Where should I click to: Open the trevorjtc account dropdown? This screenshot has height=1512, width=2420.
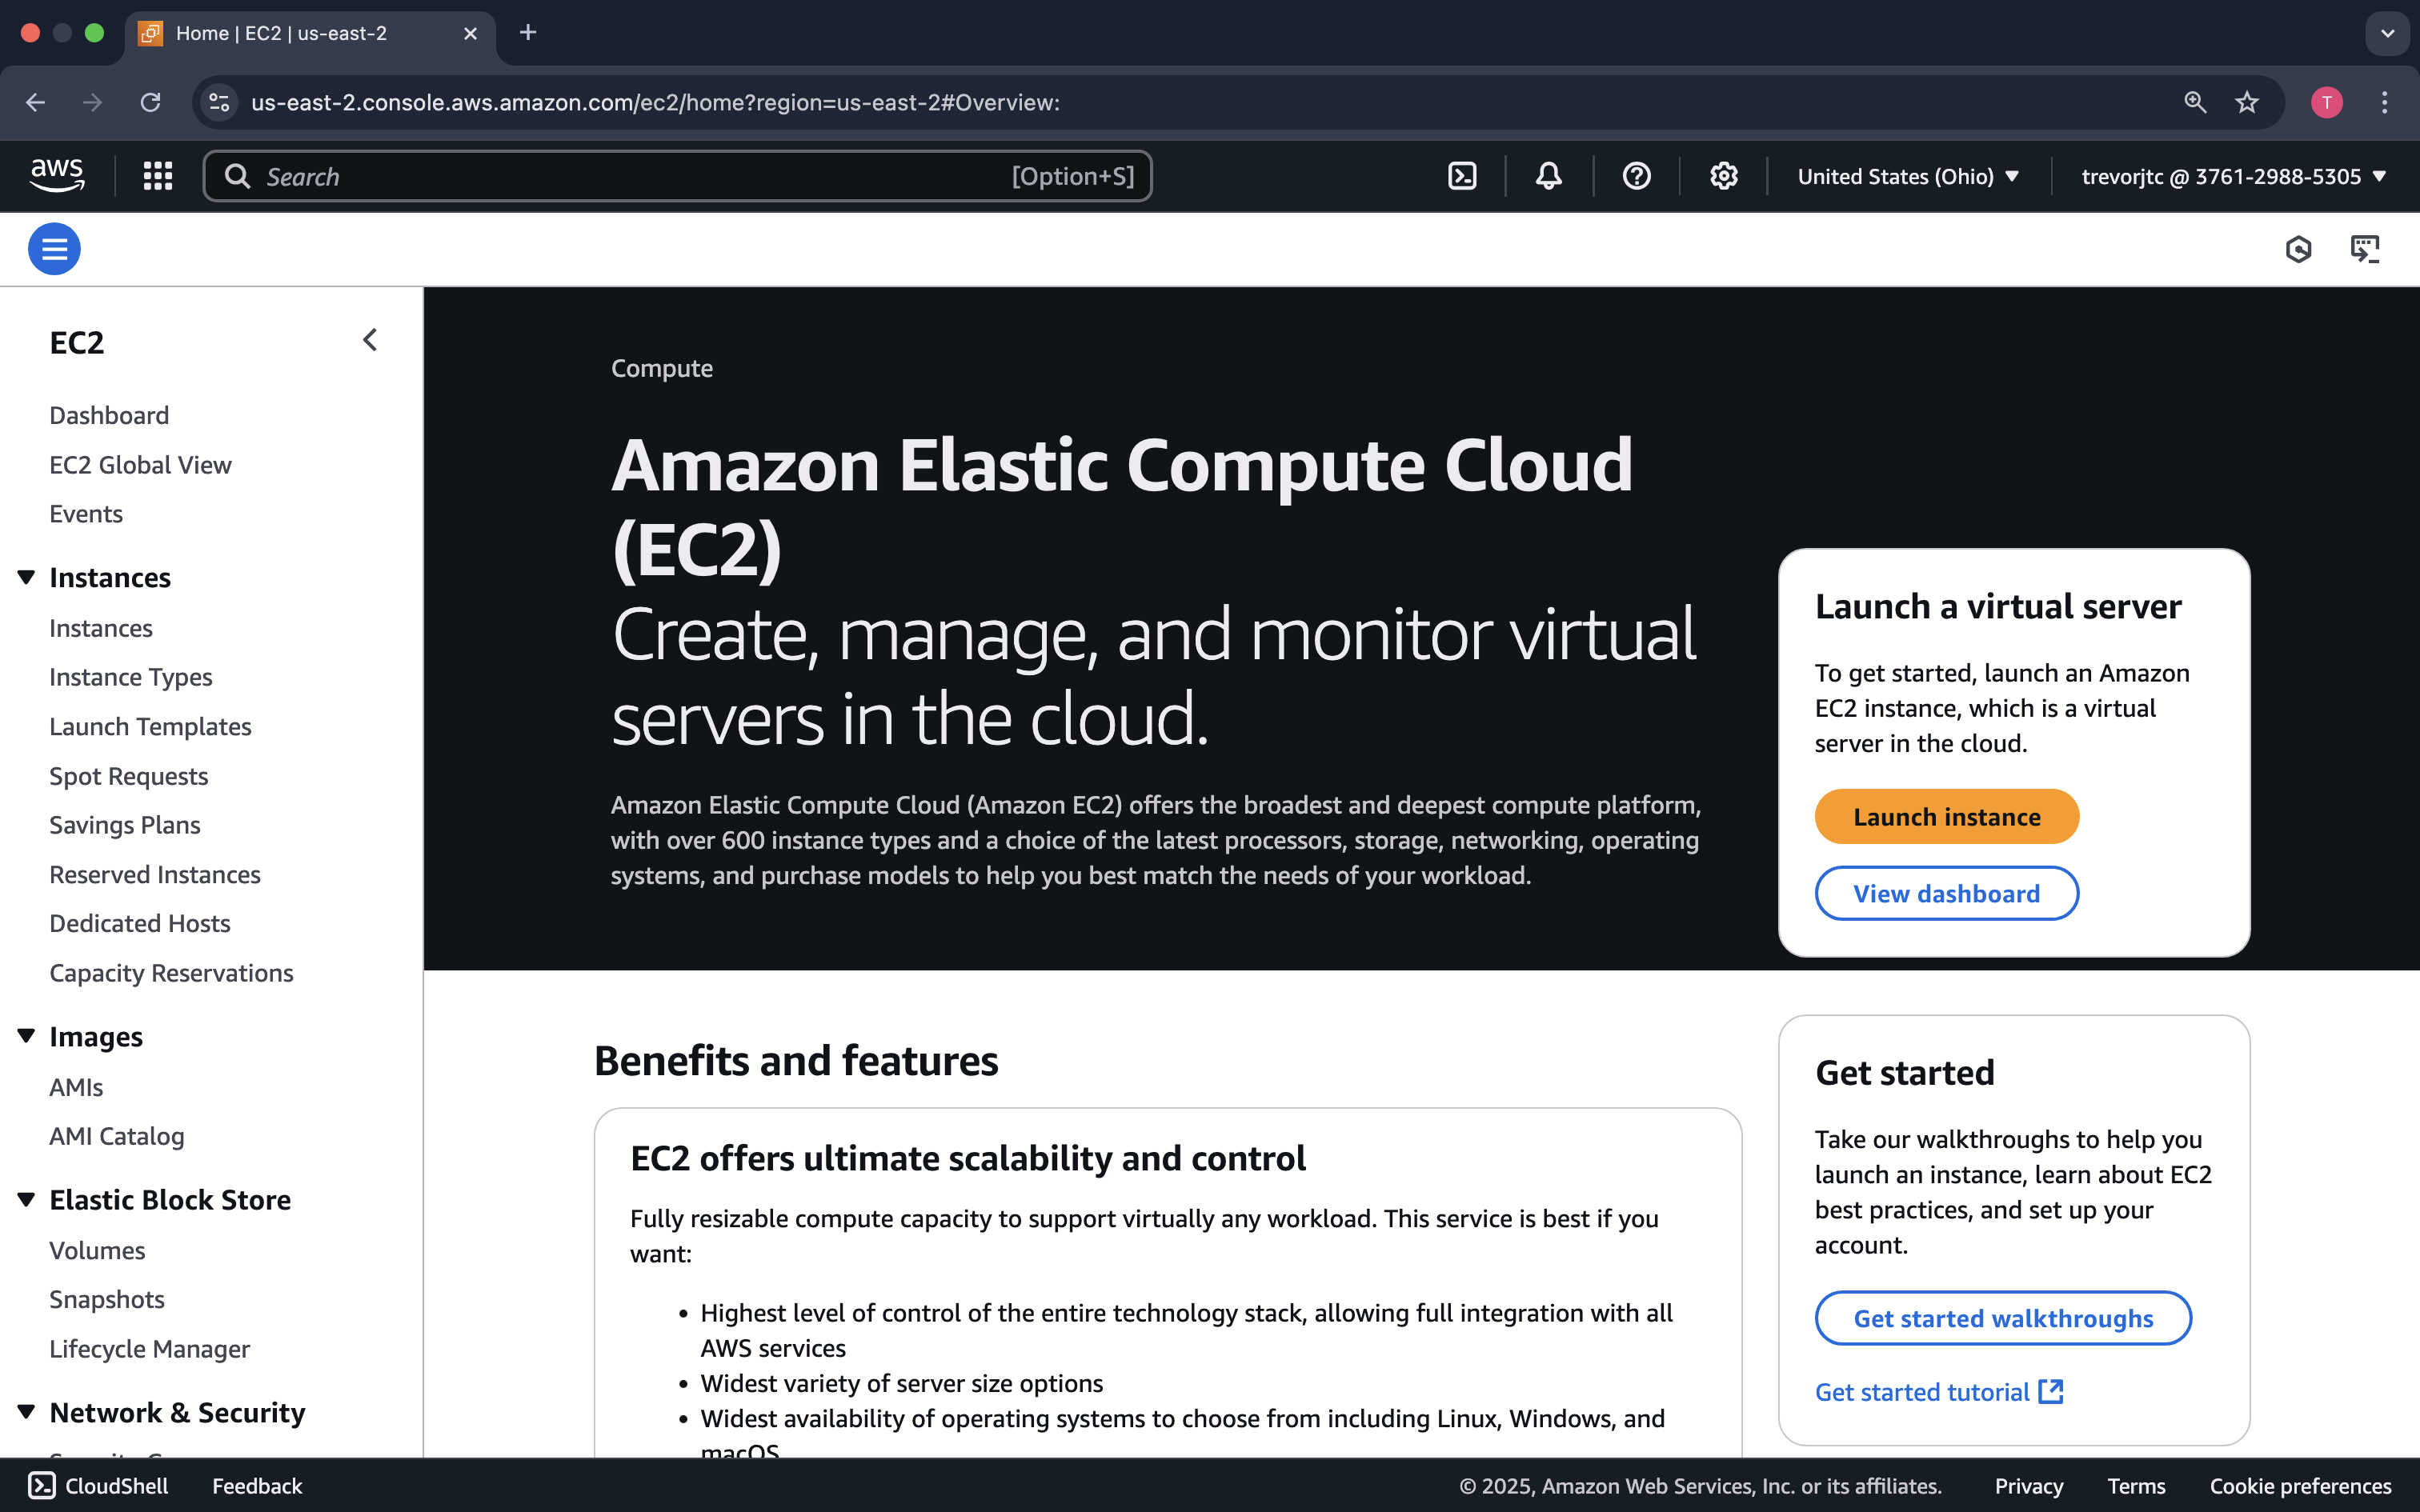pos(2231,175)
